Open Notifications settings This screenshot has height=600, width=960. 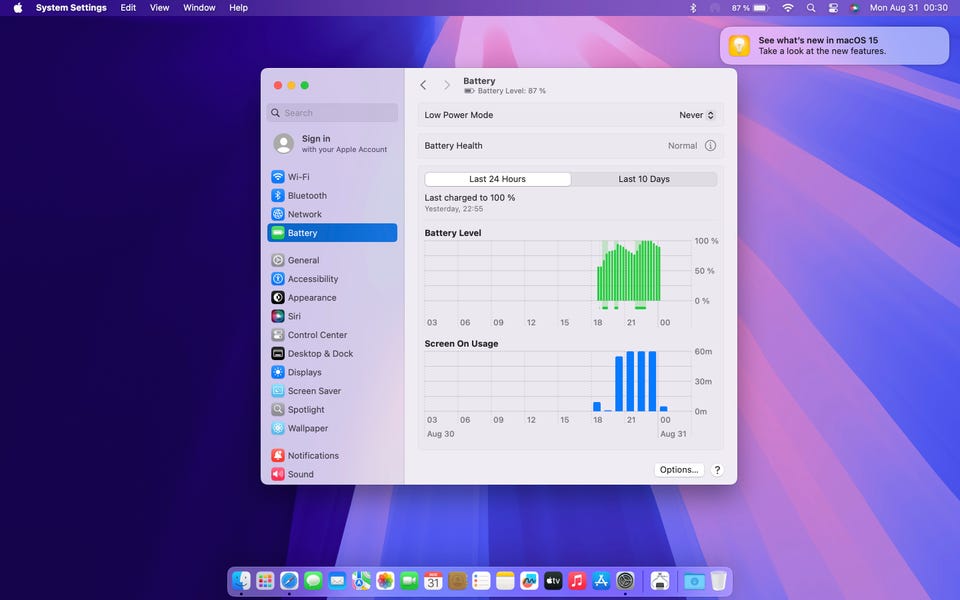tap(332, 456)
